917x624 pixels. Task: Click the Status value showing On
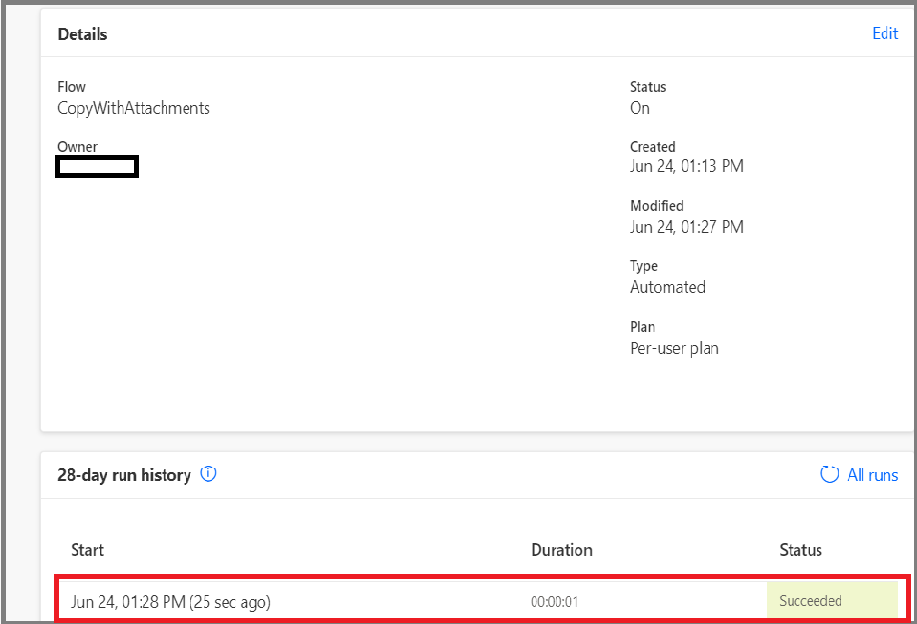pos(639,107)
